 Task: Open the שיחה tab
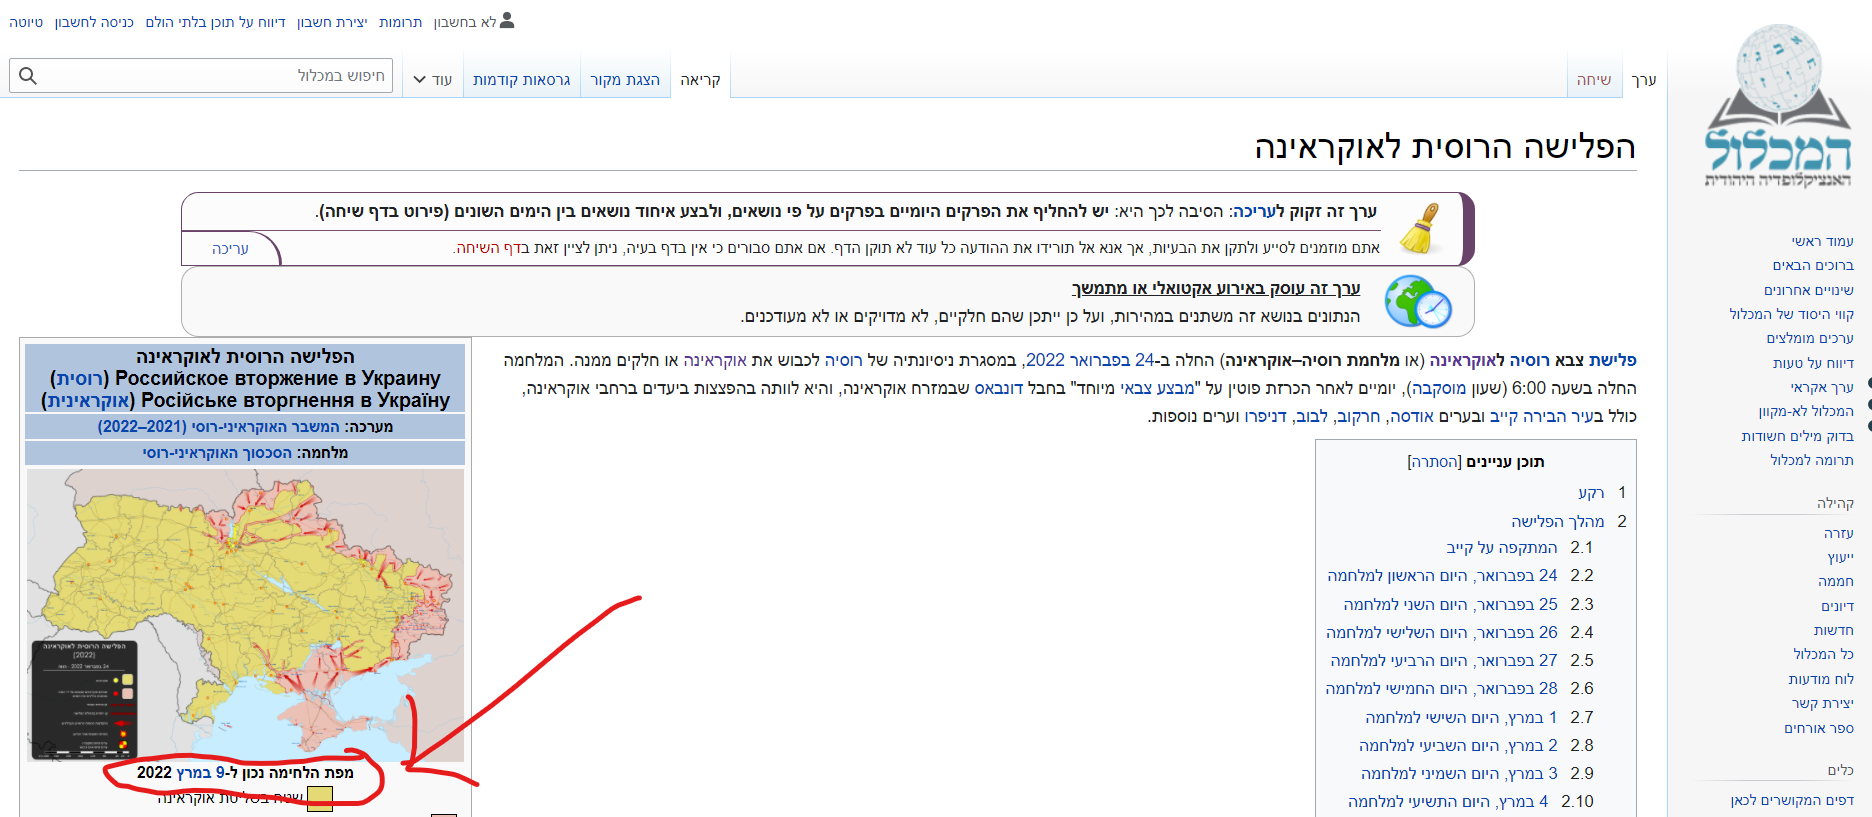pos(1594,80)
